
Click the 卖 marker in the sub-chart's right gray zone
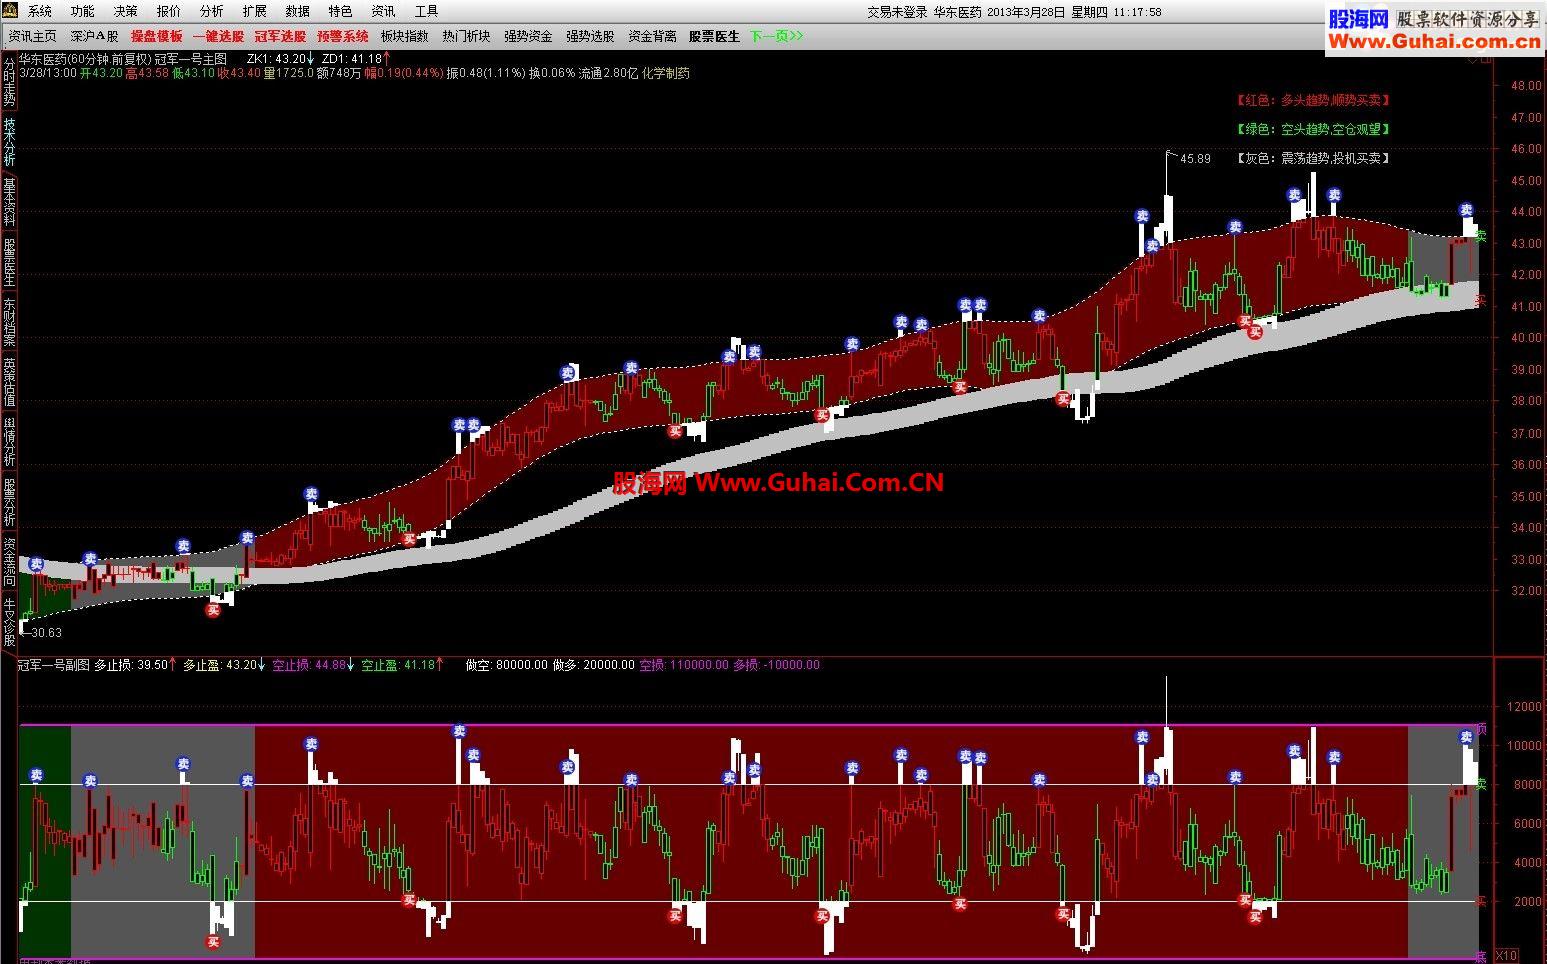(x=1466, y=736)
